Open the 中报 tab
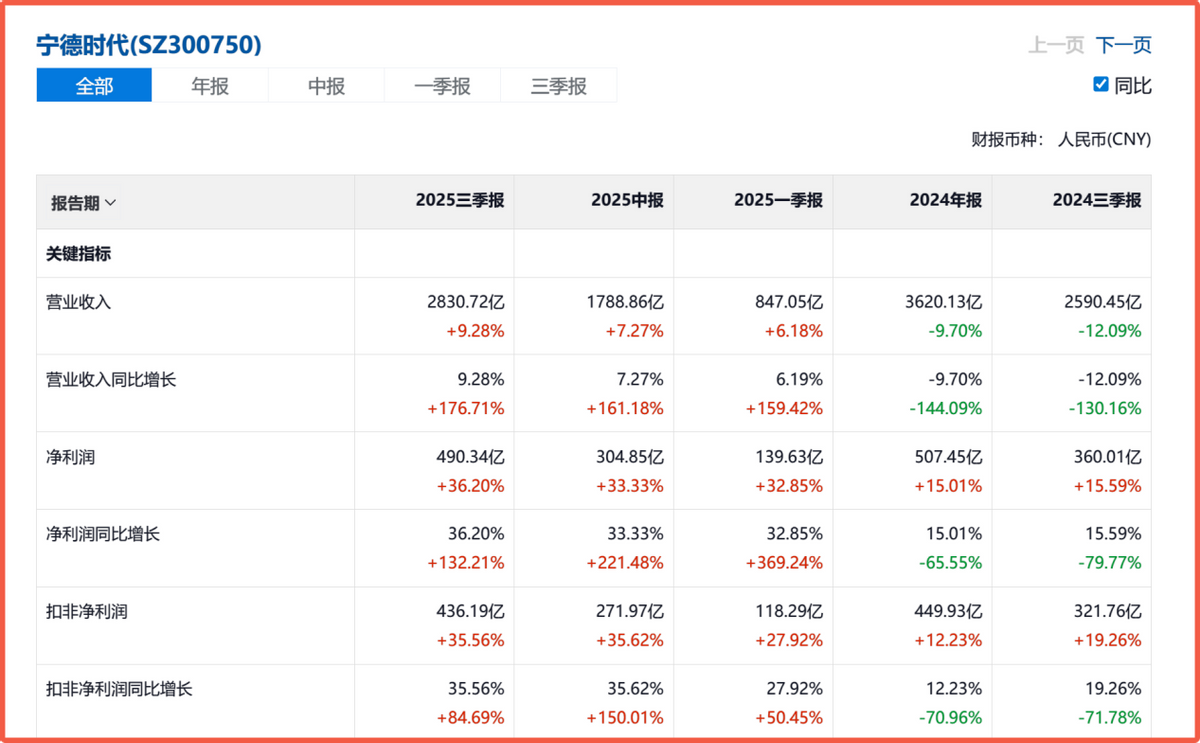The height and width of the screenshot is (743, 1200). pyautogui.click(x=326, y=86)
